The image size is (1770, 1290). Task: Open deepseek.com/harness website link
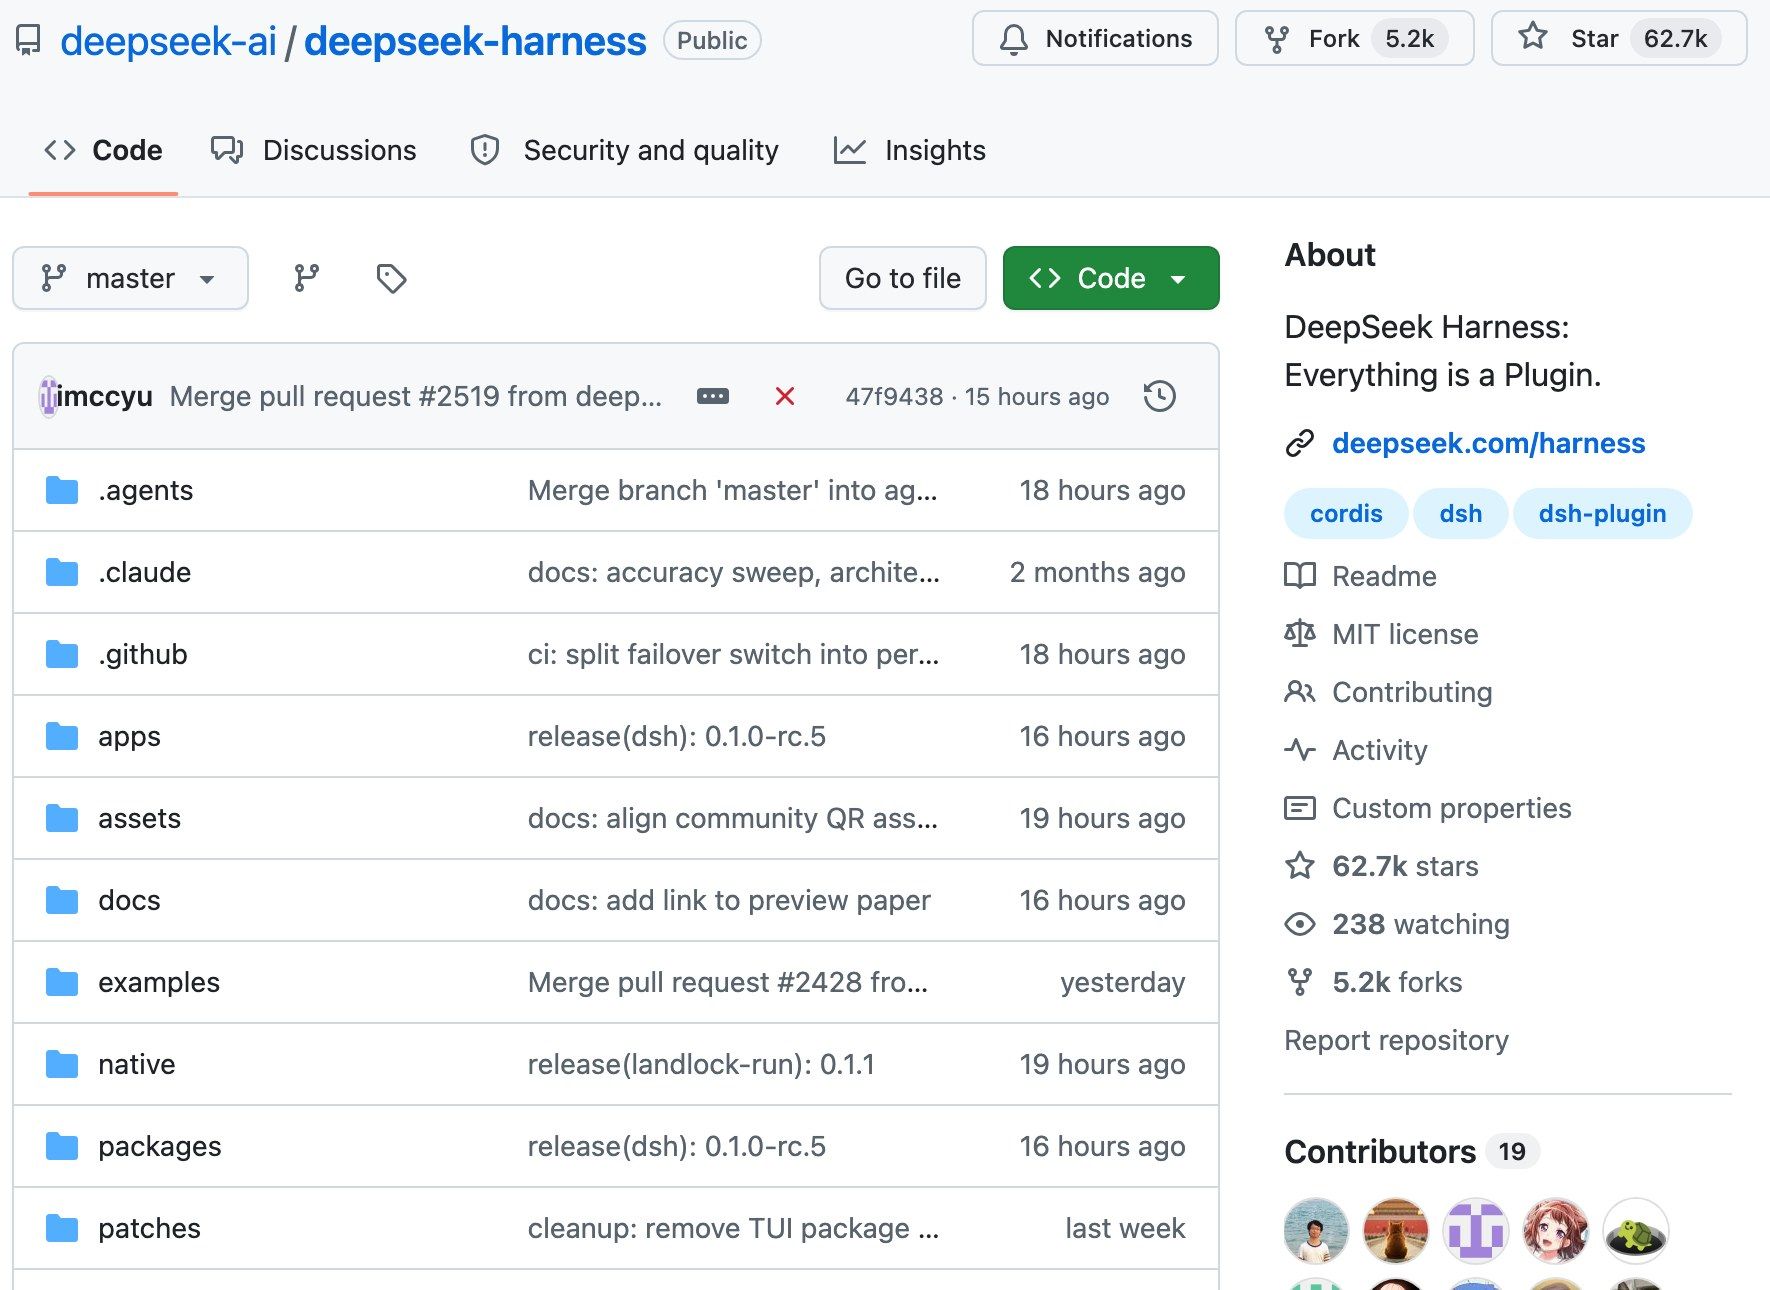pyautogui.click(x=1488, y=443)
